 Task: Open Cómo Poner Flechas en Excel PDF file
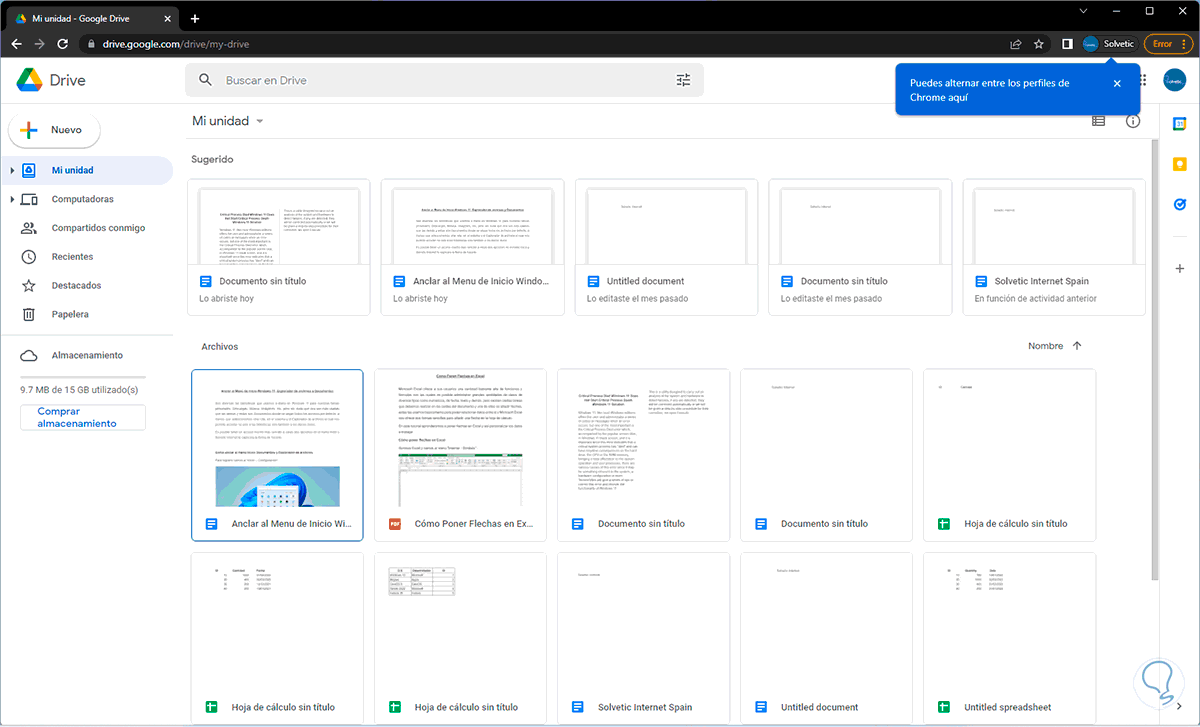pyautogui.click(x=460, y=455)
